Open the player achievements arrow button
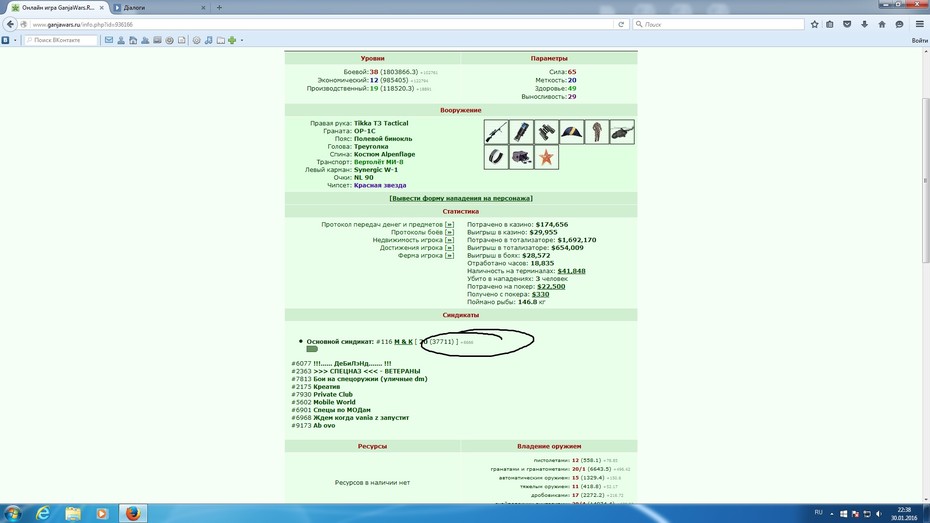The height and width of the screenshot is (523, 930). (x=449, y=248)
